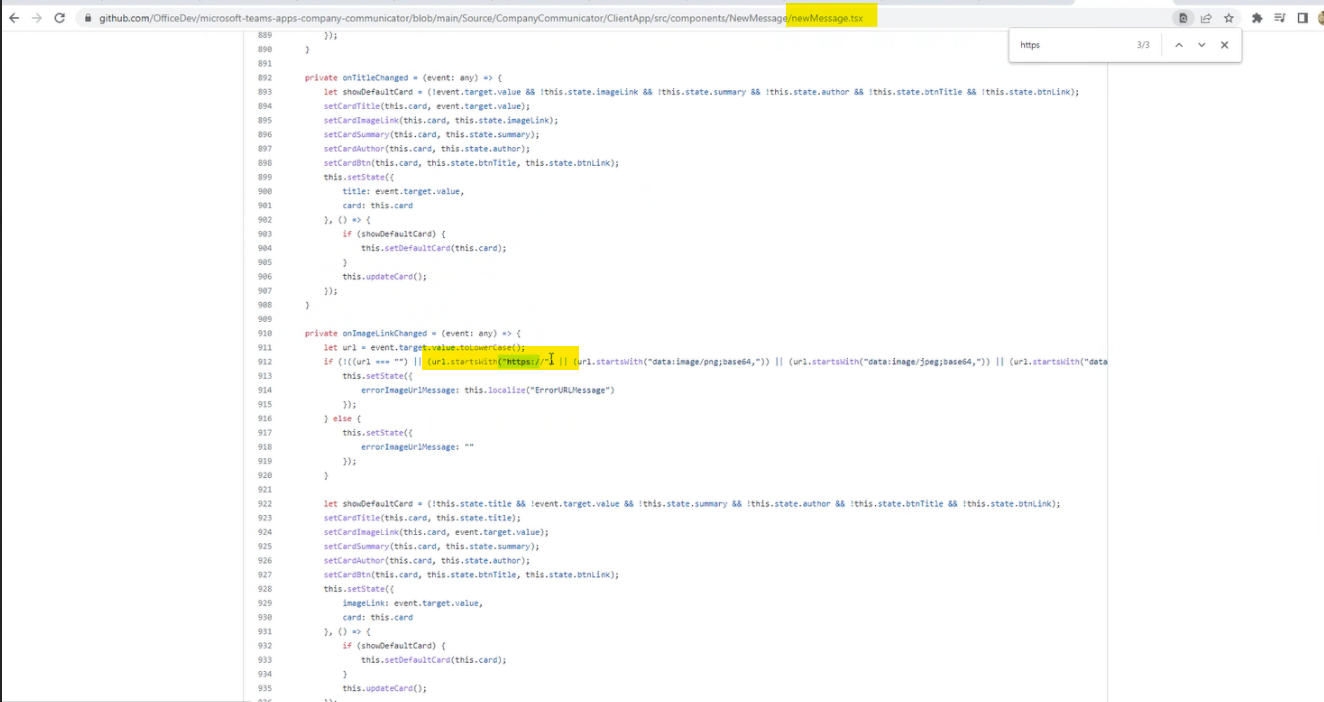Viewport: 1324px width, 702px height.
Task: Reload the GitHub page
Action: 60,17
